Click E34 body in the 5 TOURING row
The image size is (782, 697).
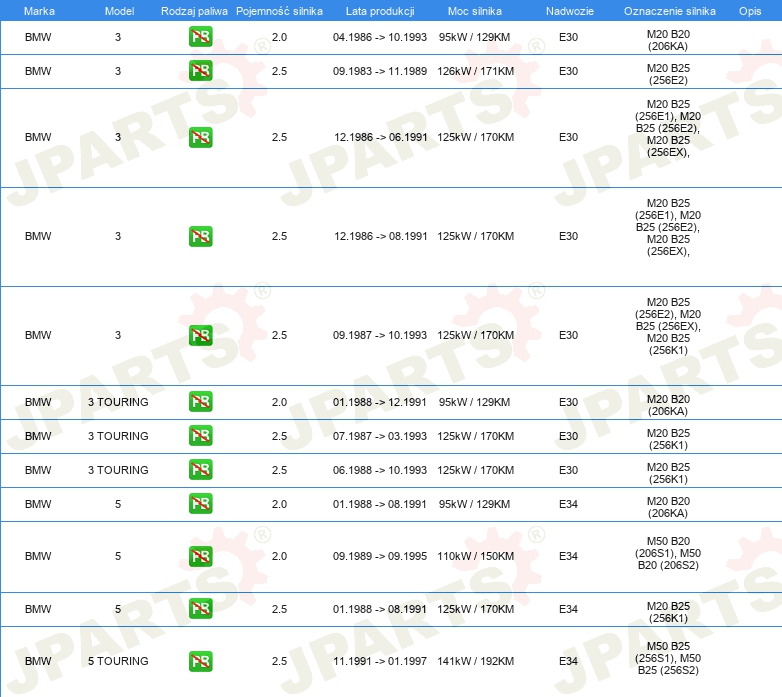click(569, 661)
